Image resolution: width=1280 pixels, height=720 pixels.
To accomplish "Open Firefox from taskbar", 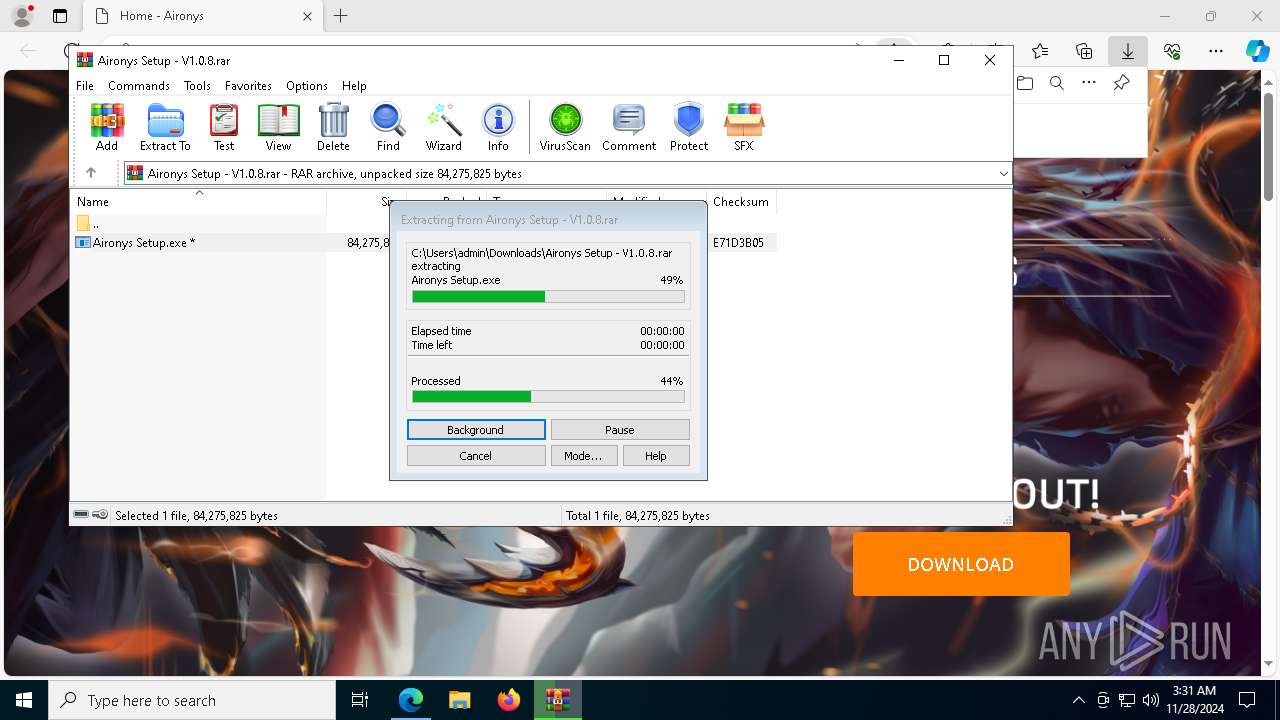I will click(x=509, y=700).
